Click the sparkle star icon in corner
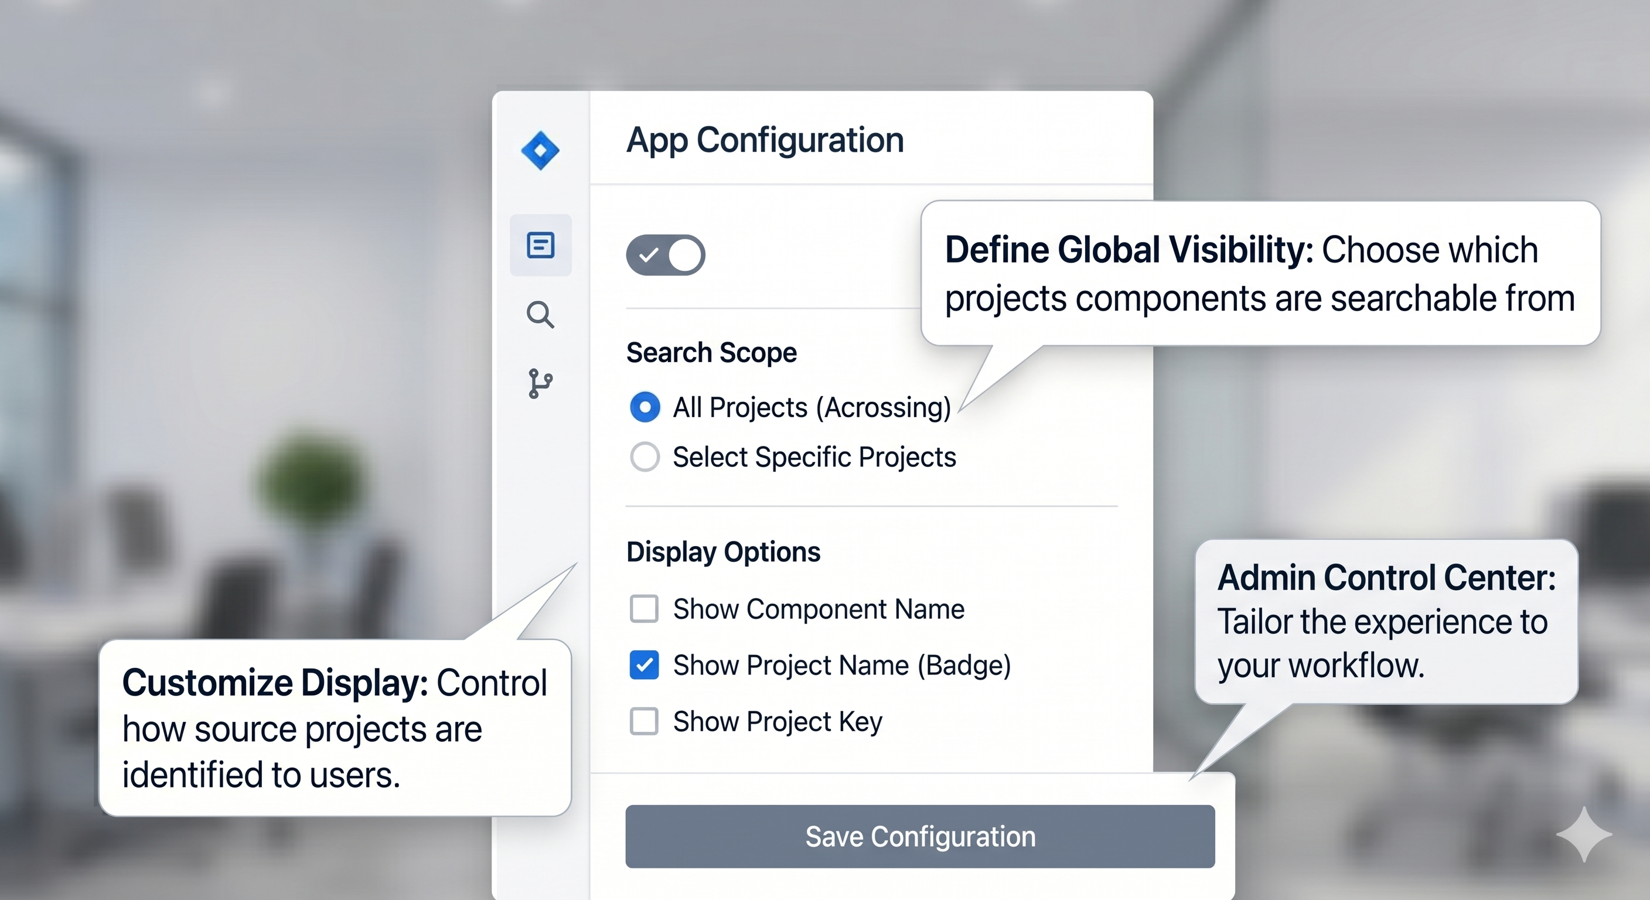Image resolution: width=1650 pixels, height=900 pixels. click(x=1584, y=834)
